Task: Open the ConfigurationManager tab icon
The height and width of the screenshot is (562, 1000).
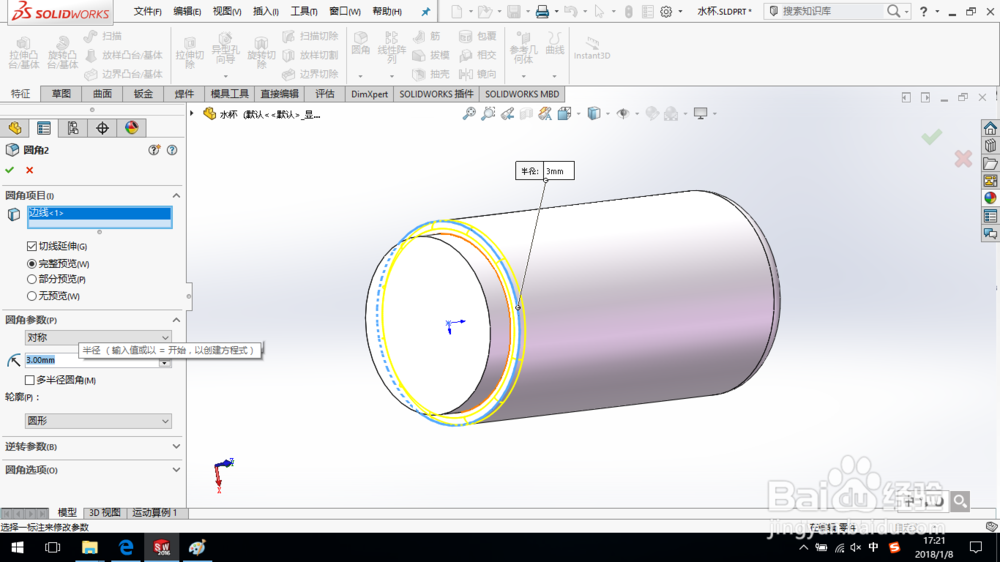Action: (73, 128)
